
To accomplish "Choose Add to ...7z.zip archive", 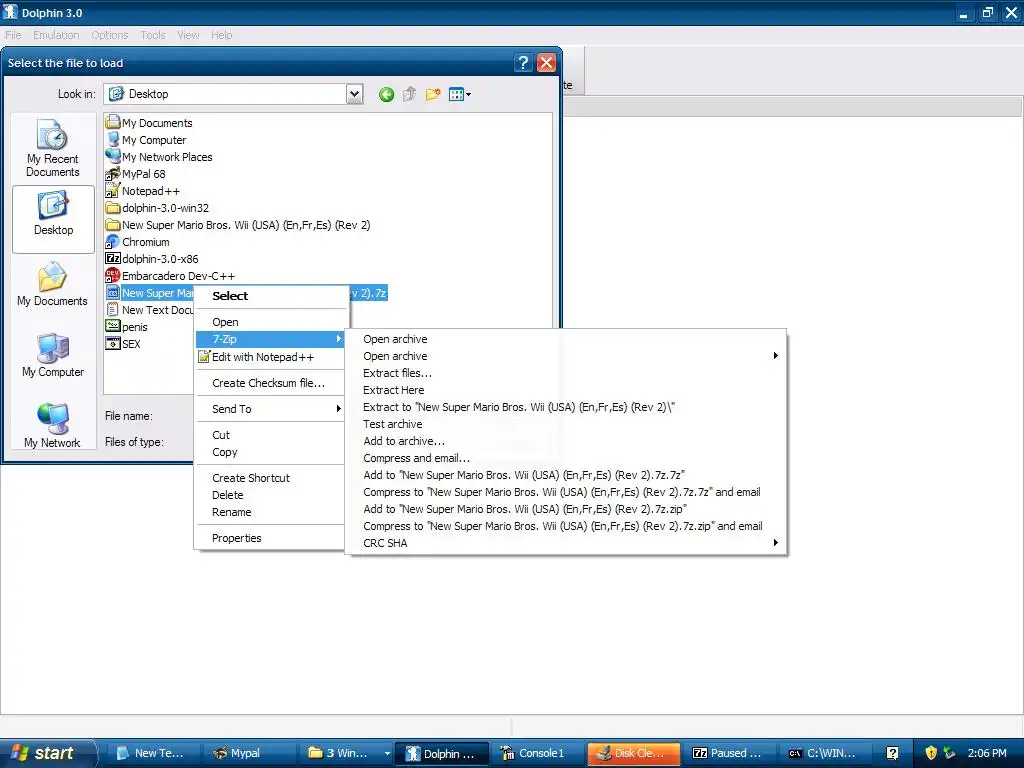I will [x=566, y=509].
